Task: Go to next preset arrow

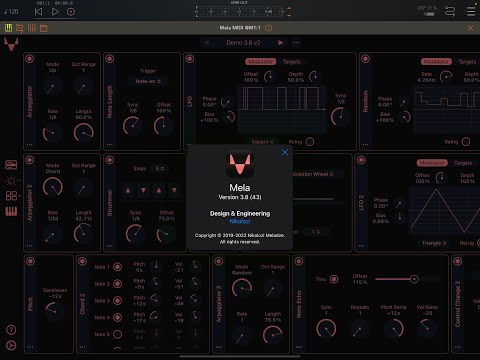Action: (x=281, y=43)
